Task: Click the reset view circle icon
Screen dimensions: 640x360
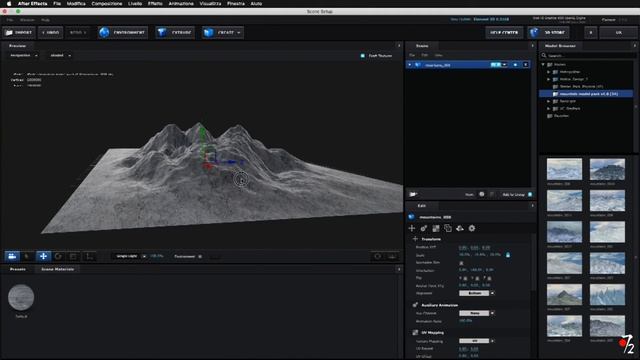Action: (378, 256)
